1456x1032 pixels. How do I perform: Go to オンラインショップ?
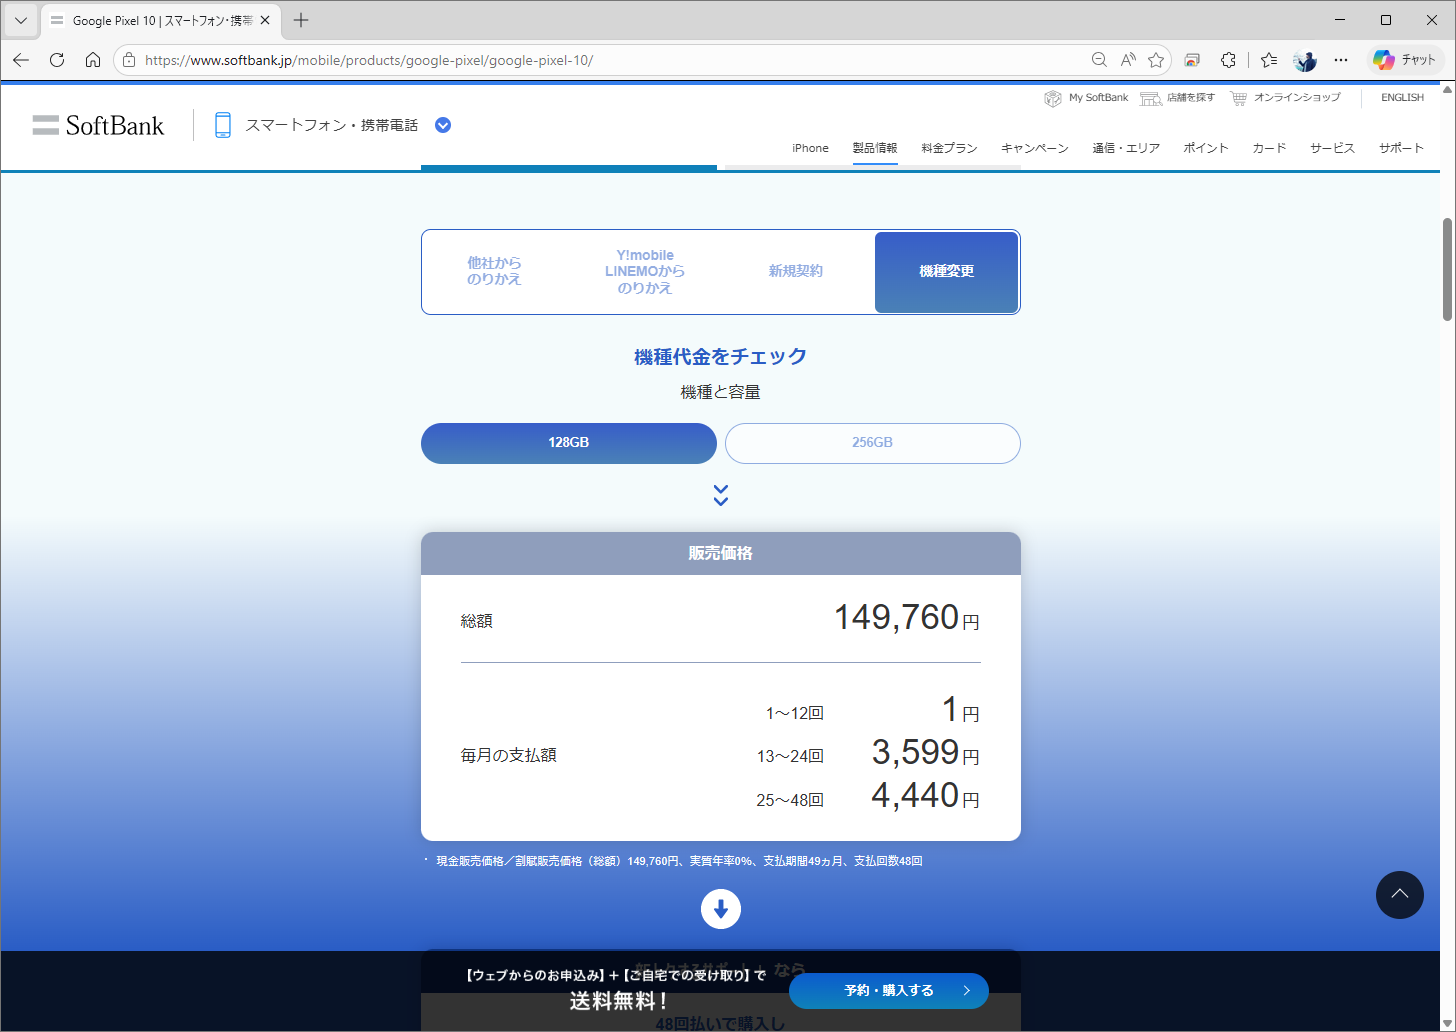[1285, 98]
